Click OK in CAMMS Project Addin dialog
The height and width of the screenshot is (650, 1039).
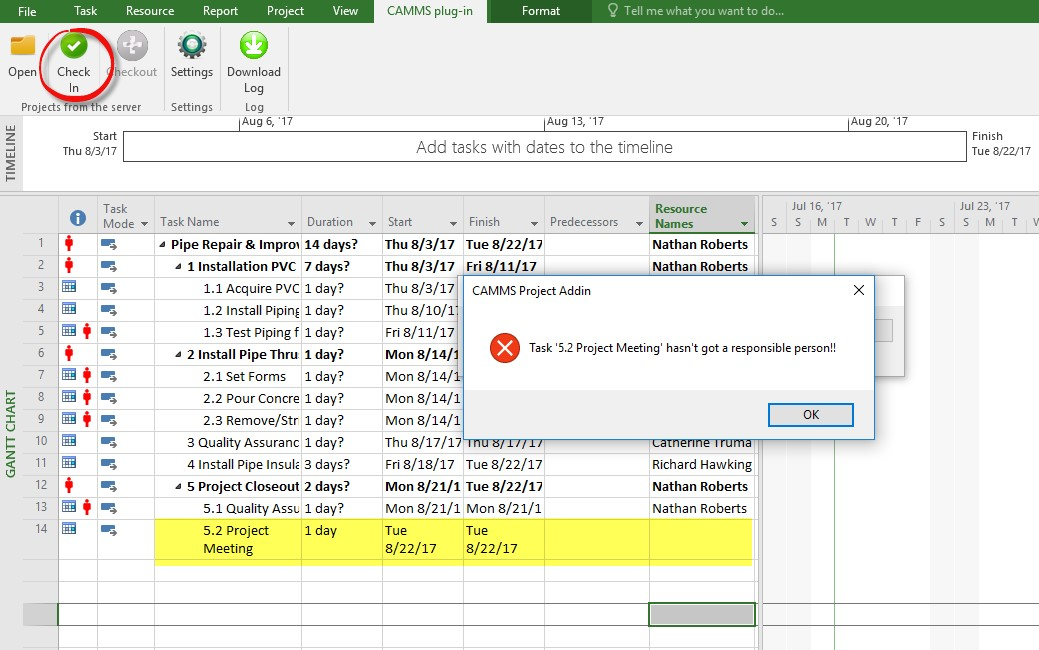[811, 415]
